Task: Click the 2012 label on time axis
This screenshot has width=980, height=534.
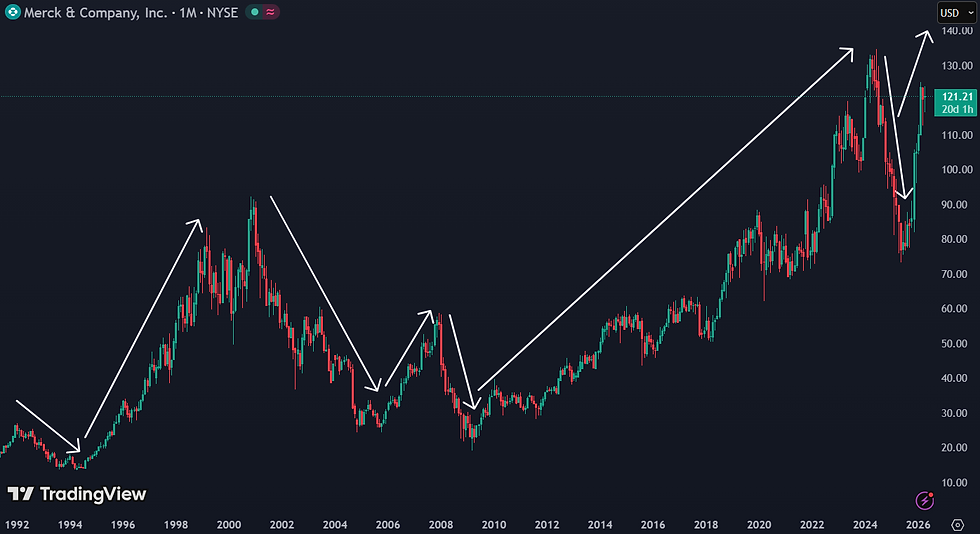Action: tap(547, 525)
